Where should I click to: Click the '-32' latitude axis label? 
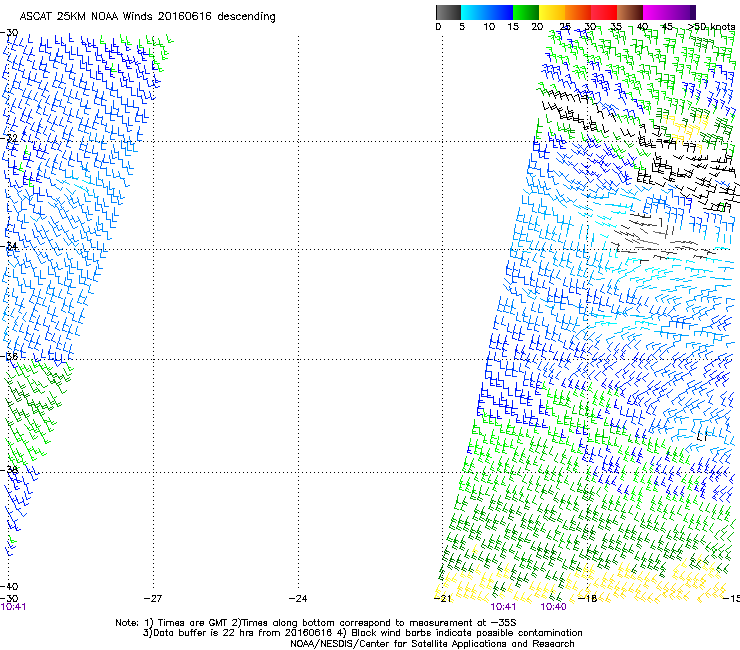click(x=9, y=138)
